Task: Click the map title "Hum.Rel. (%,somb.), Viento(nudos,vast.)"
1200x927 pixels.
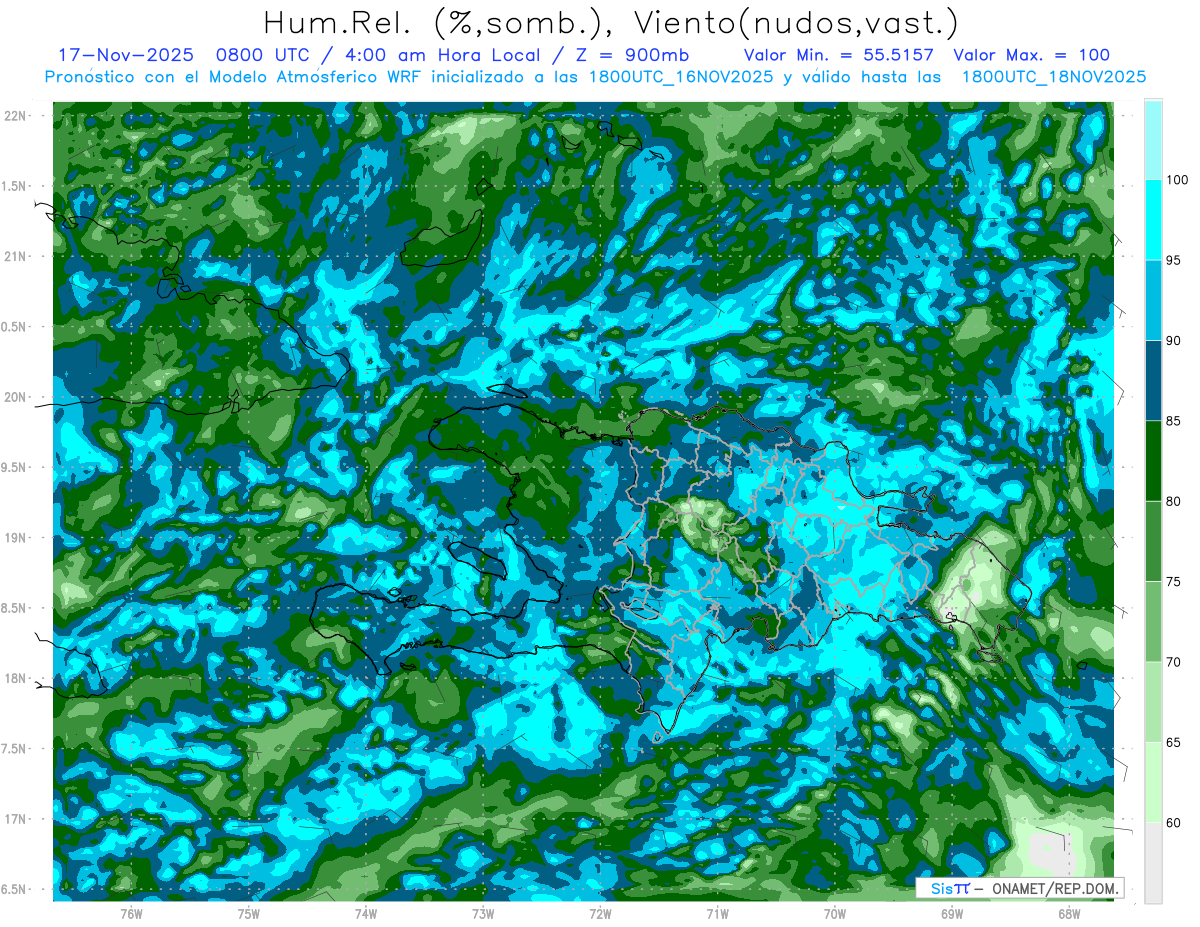Action: coord(611,23)
